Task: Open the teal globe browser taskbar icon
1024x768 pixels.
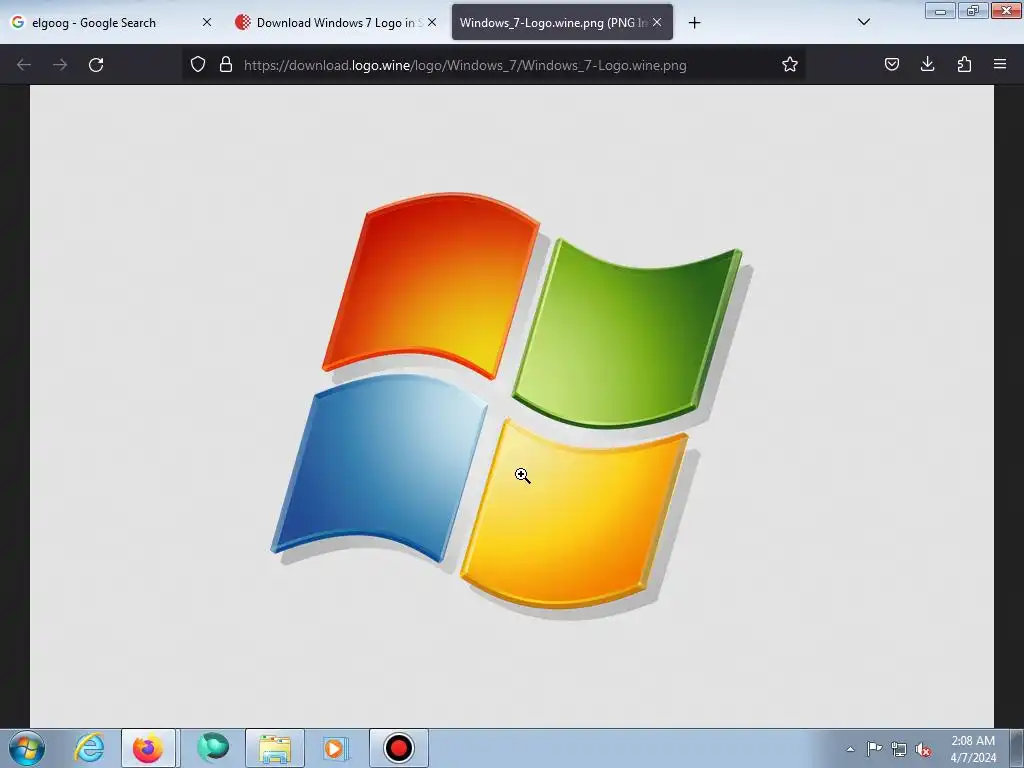Action: [x=213, y=748]
